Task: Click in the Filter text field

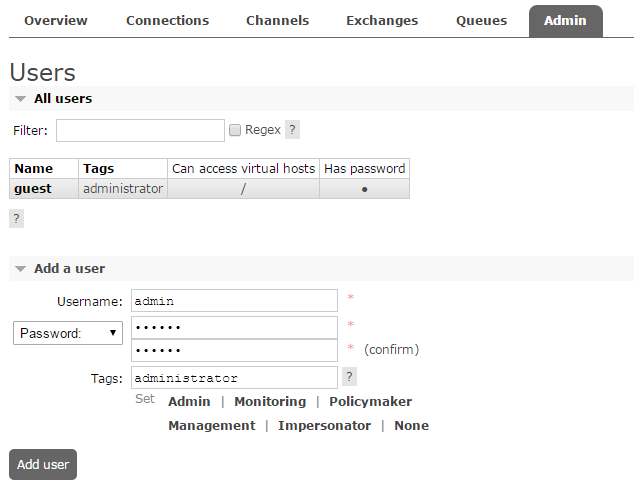Action: pos(140,130)
